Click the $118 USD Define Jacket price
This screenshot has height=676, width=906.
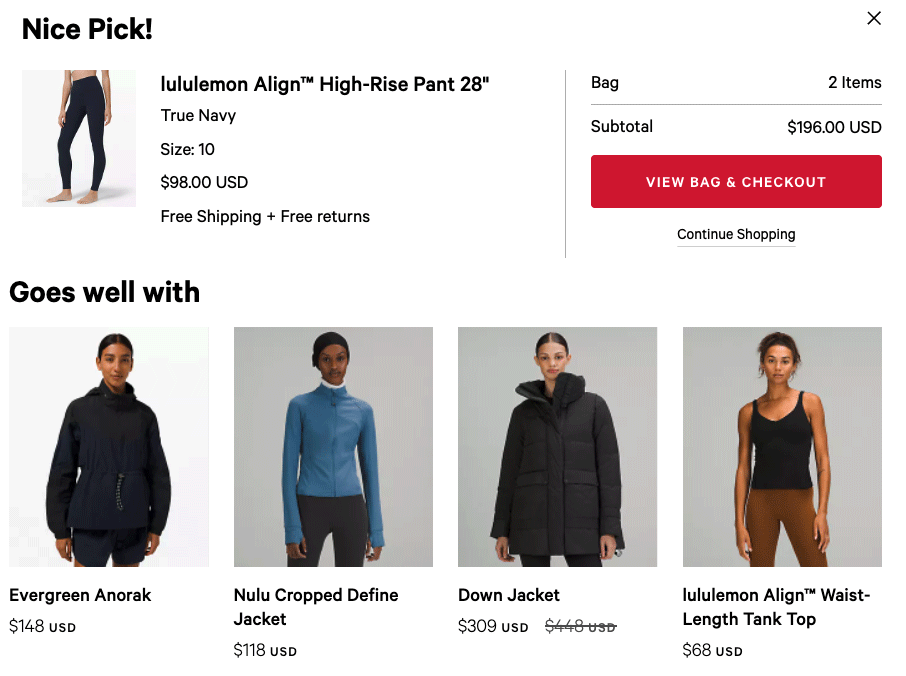(265, 651)
